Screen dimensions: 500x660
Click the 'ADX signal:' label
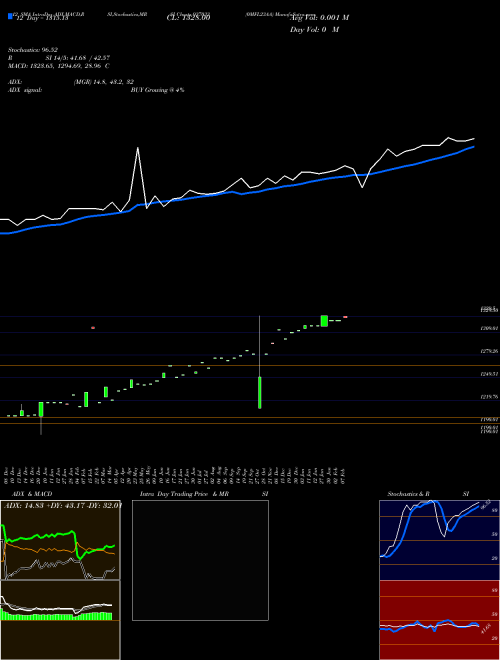click(x=24, y=90)
